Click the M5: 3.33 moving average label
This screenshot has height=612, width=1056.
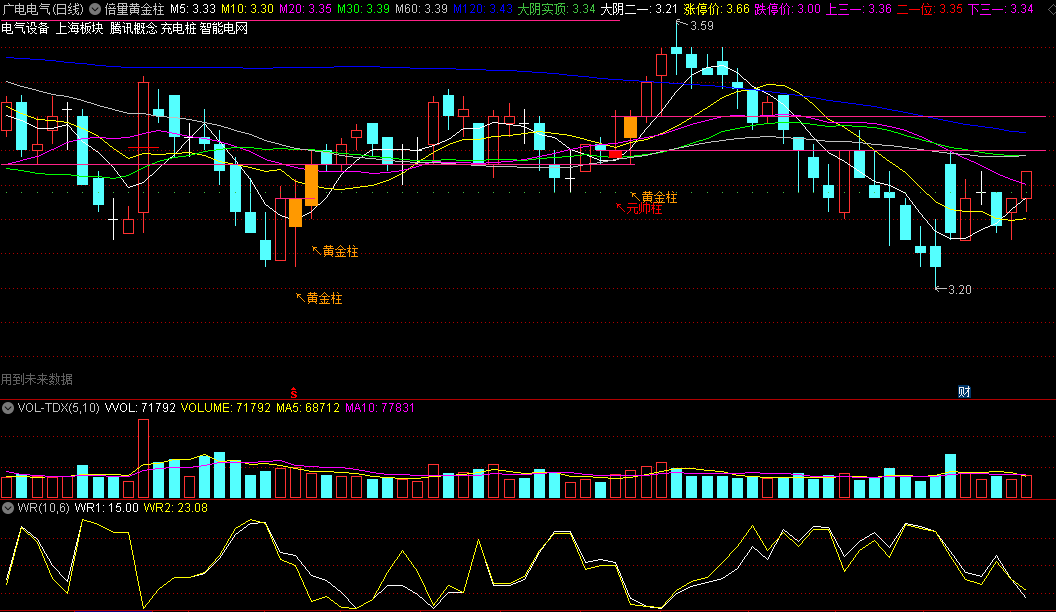click(x=193, y=9)
